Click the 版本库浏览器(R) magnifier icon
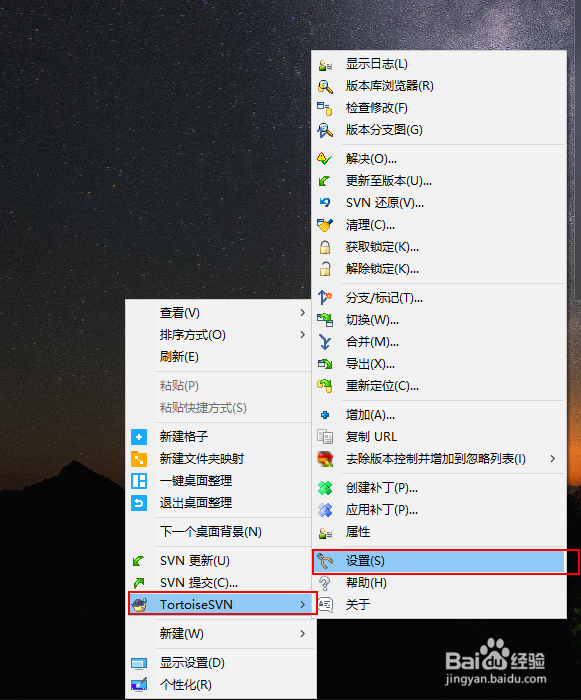581x700 pixels. click(325, 86)
